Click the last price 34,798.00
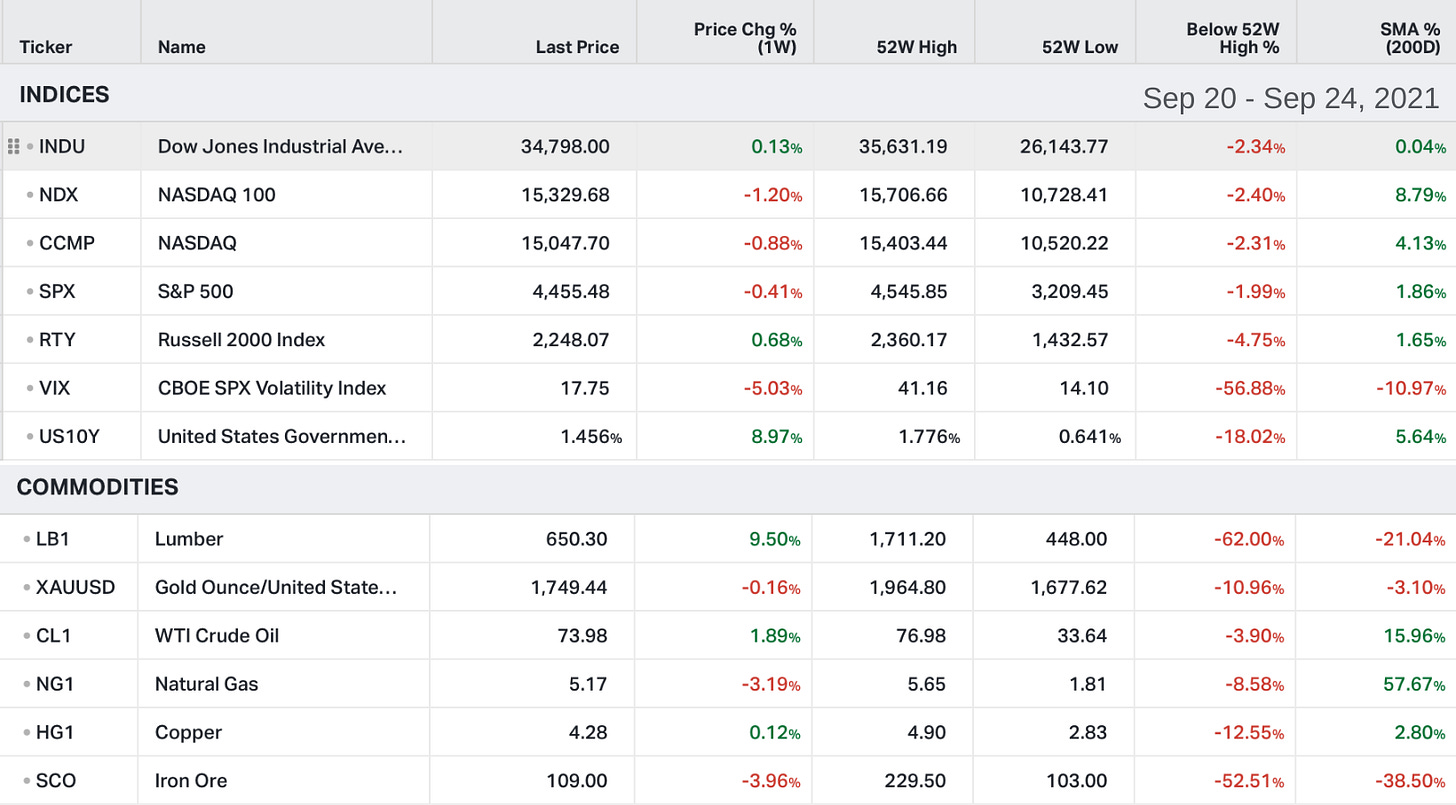This screenshot has height=805, width=1456. click(x=565, y=147)
